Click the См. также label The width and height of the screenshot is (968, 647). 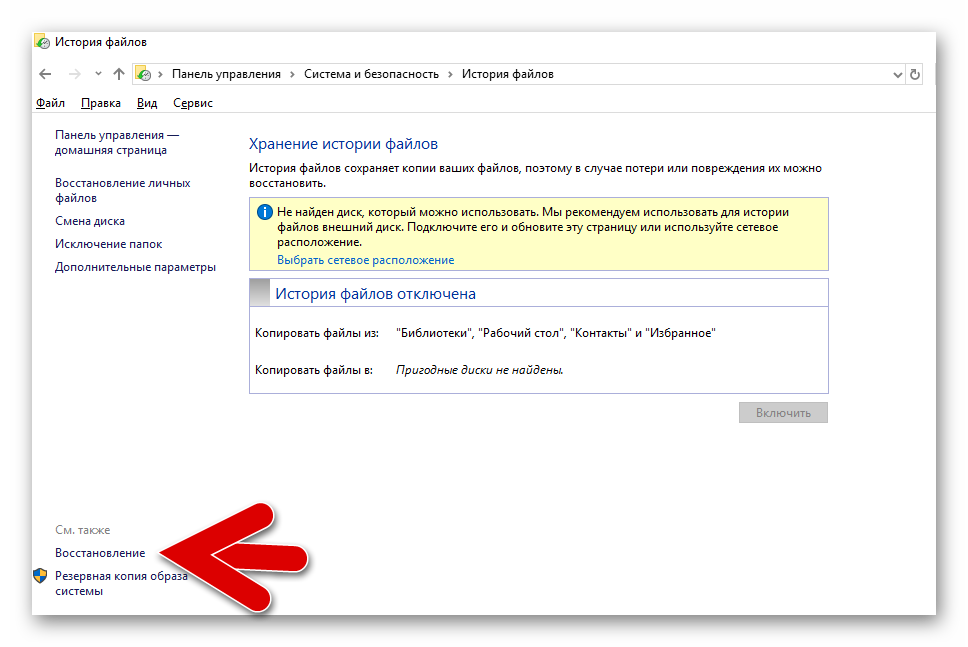pos(83,530)
